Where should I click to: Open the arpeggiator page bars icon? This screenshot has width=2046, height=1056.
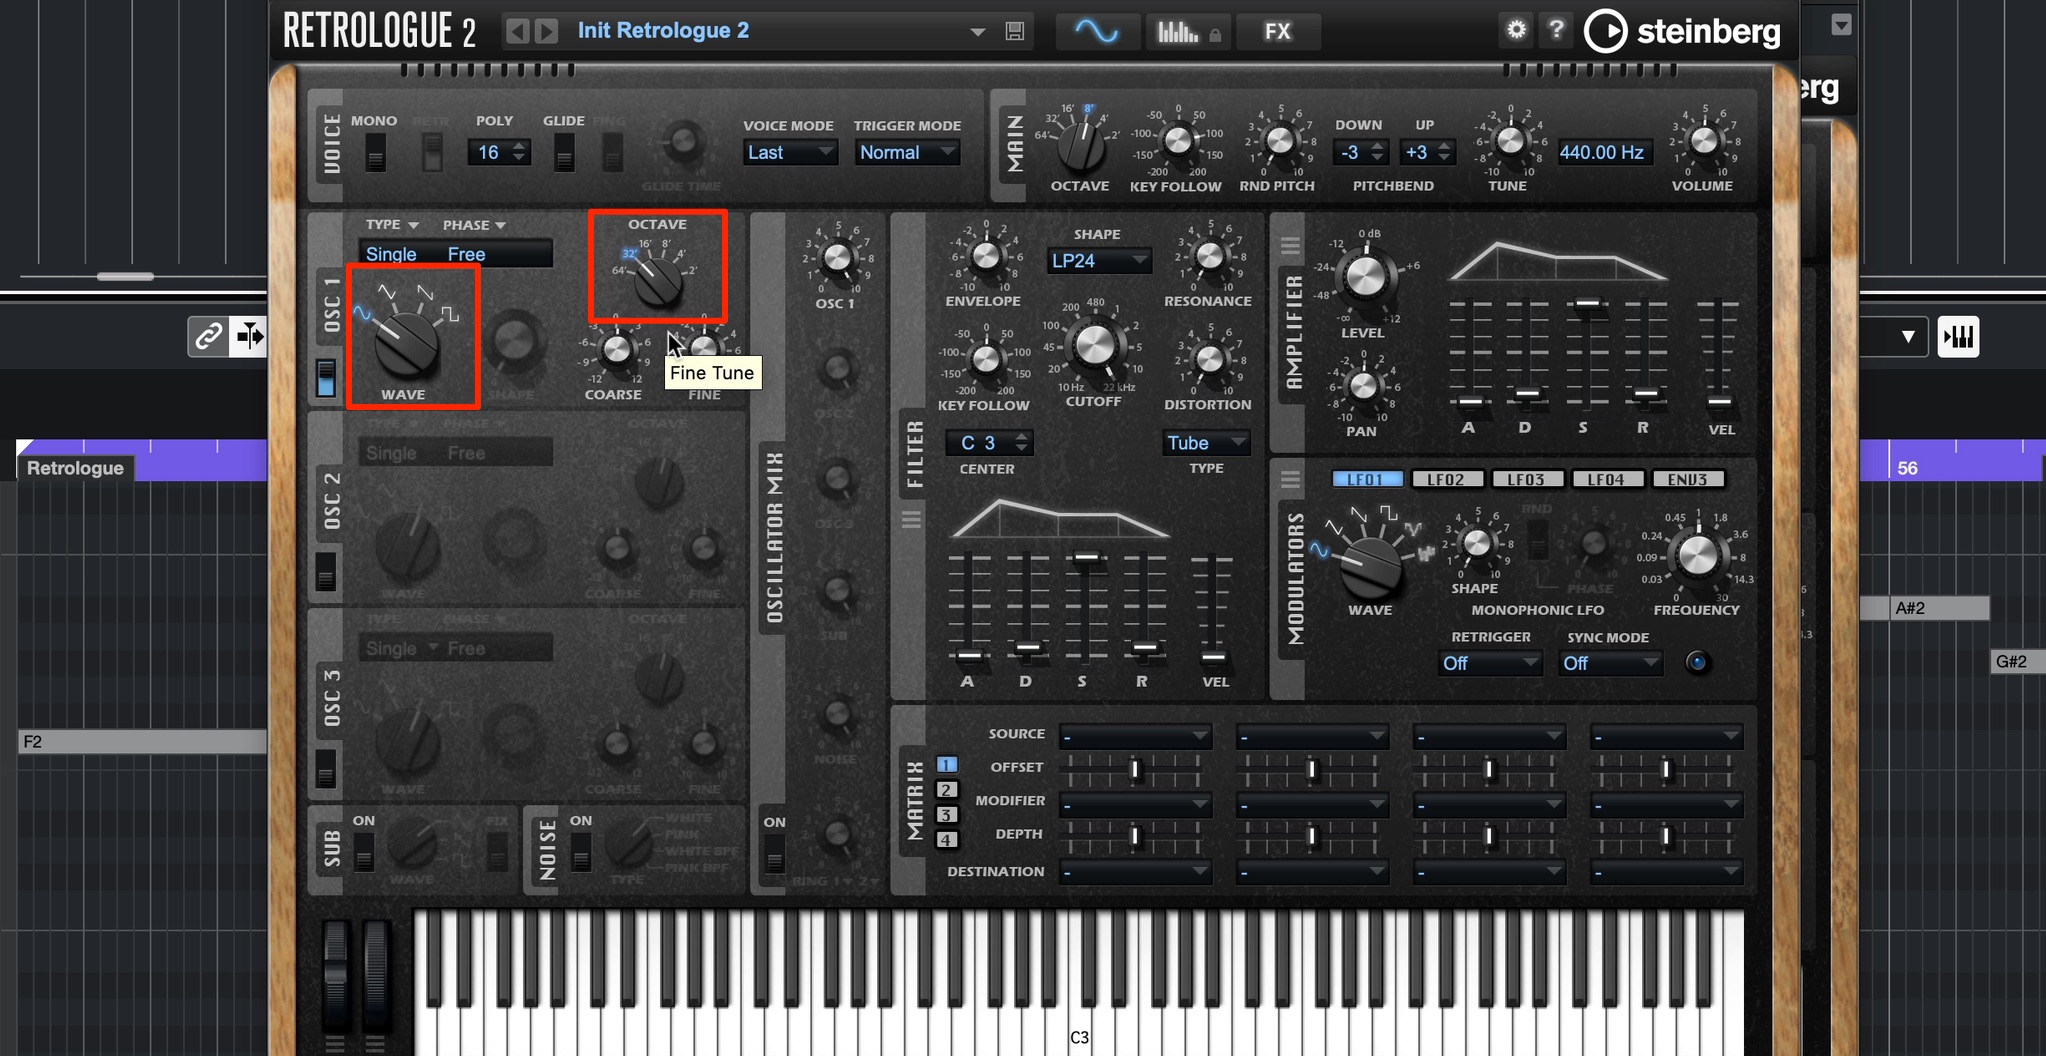coord(1186,31)
